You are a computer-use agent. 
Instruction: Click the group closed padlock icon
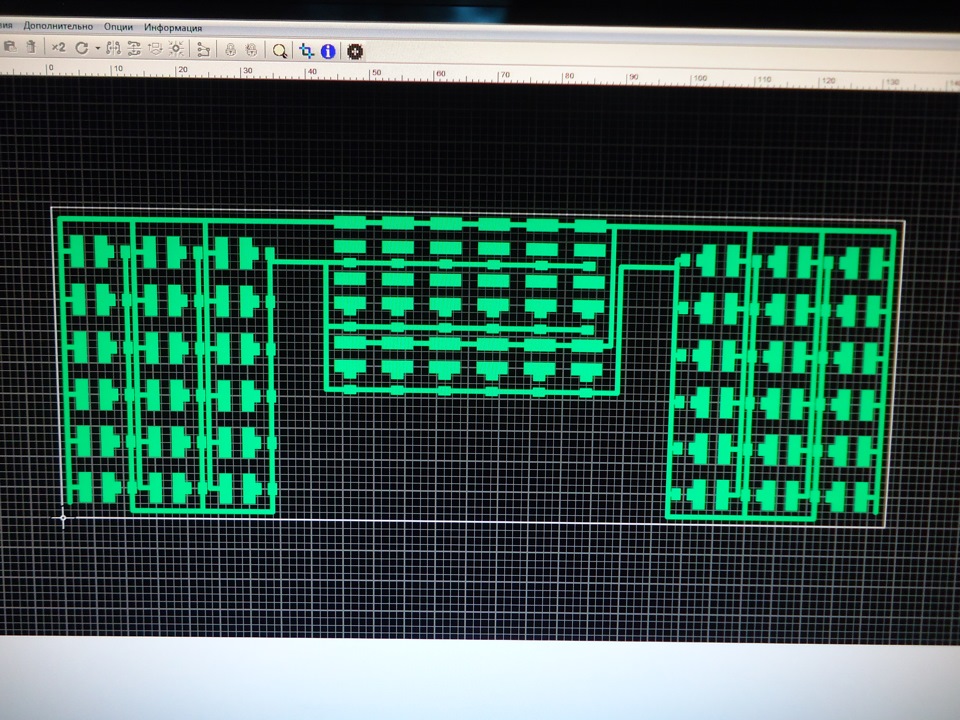click(230, 50)
